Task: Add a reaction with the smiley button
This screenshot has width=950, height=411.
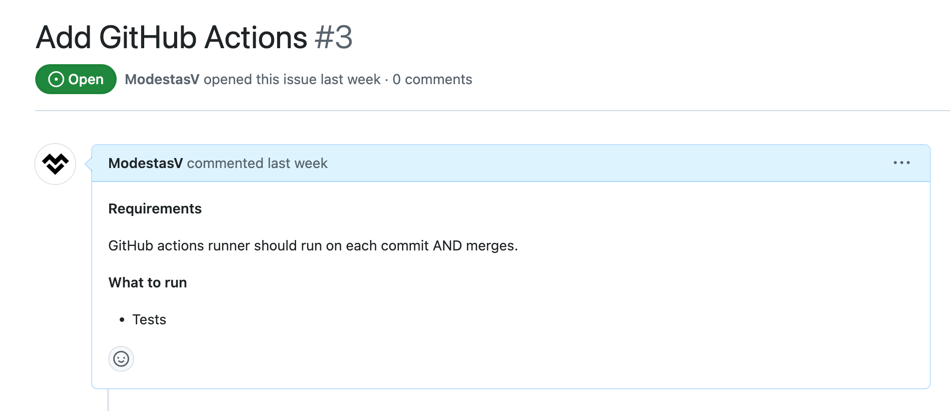Action: pos(121,359)
